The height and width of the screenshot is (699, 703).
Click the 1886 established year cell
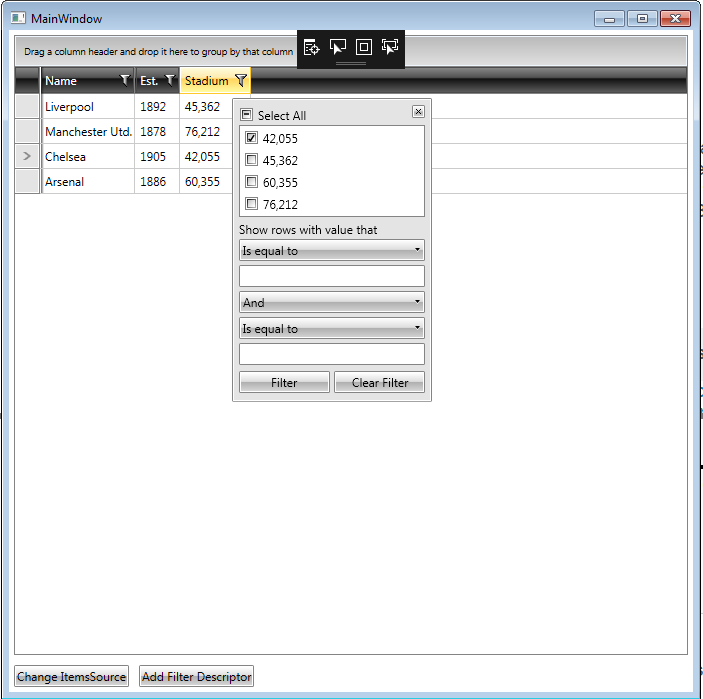click(157, 182)
